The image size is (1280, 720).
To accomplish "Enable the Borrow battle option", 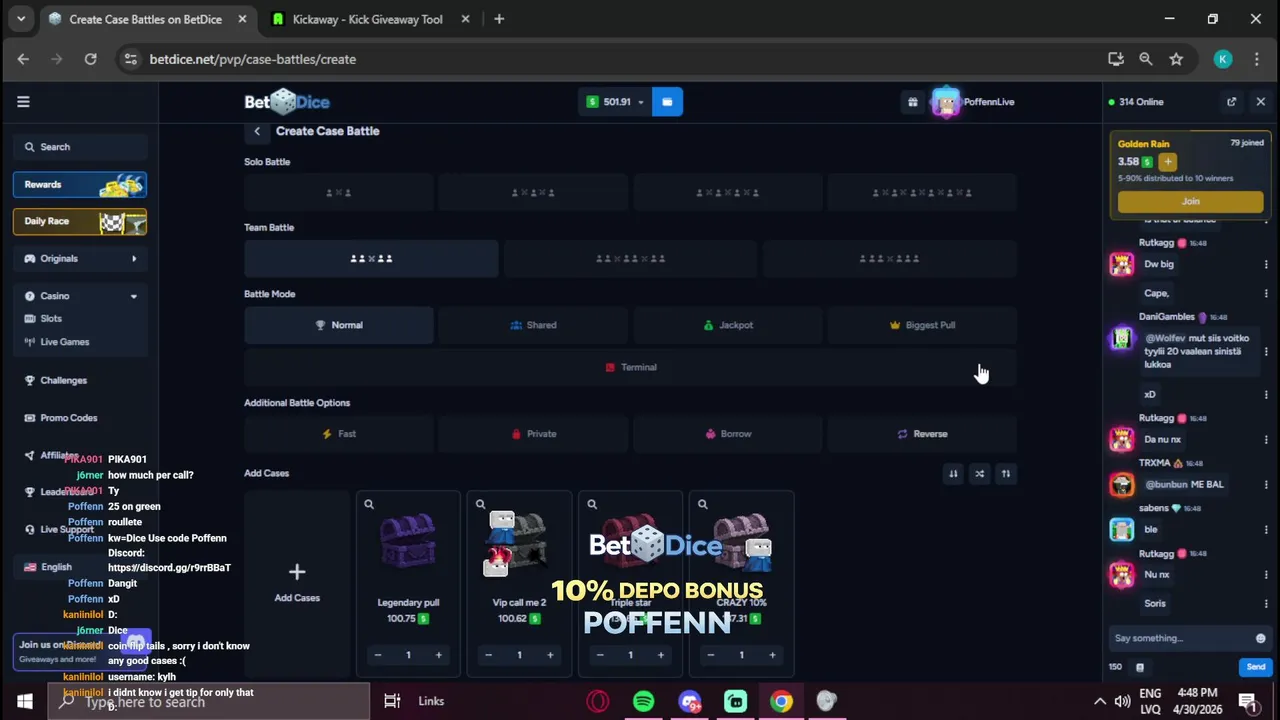I will pos(728,434).
